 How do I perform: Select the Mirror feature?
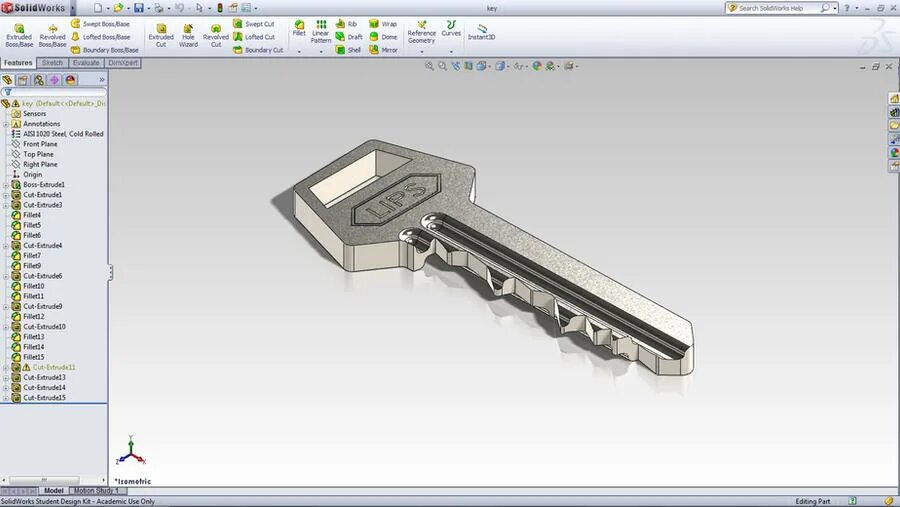(x=383, y=50)
